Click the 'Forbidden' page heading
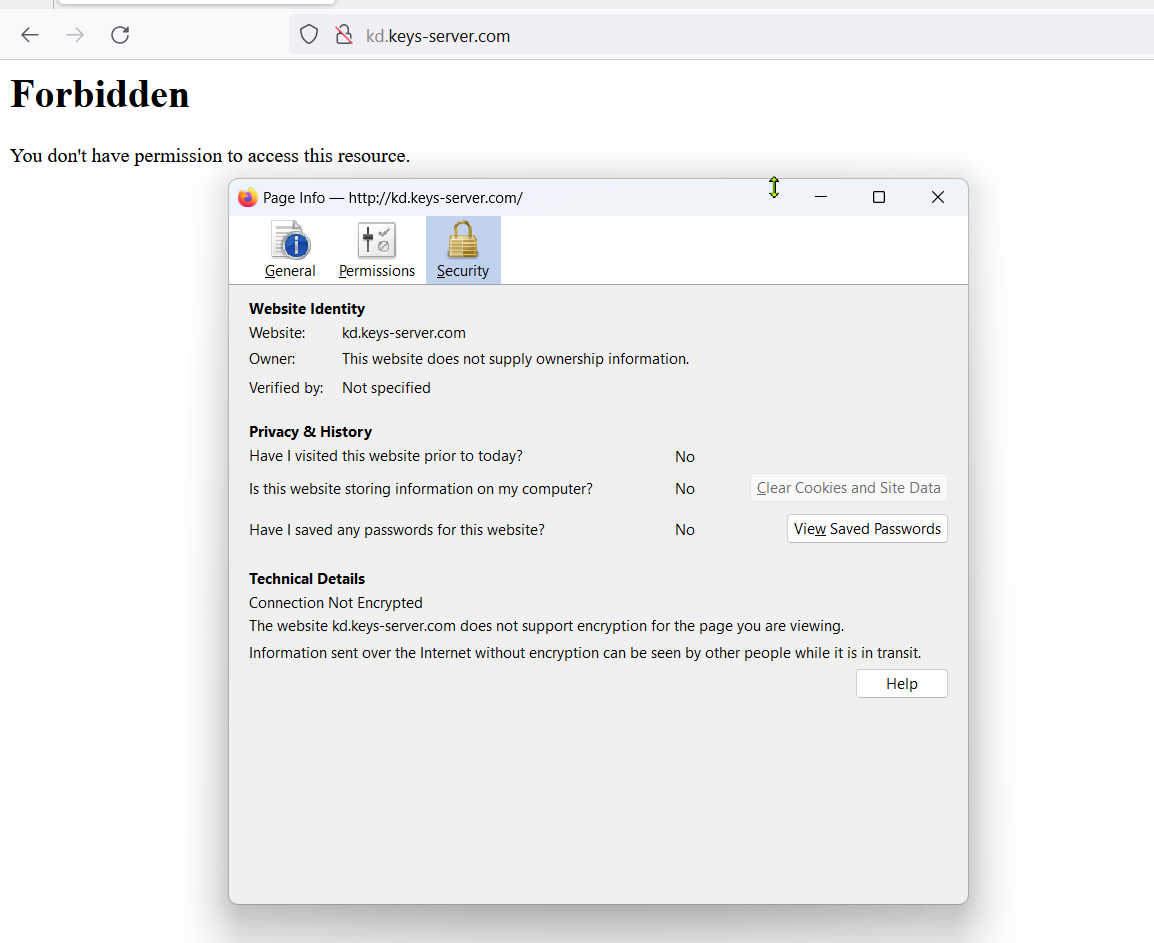The image size is (1154, 943). (99, 94)
